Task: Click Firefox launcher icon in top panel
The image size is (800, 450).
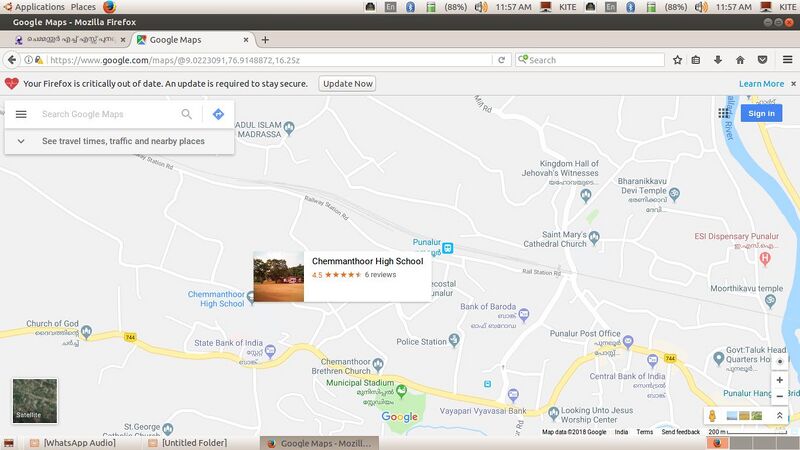Action: tap(109, 7)
